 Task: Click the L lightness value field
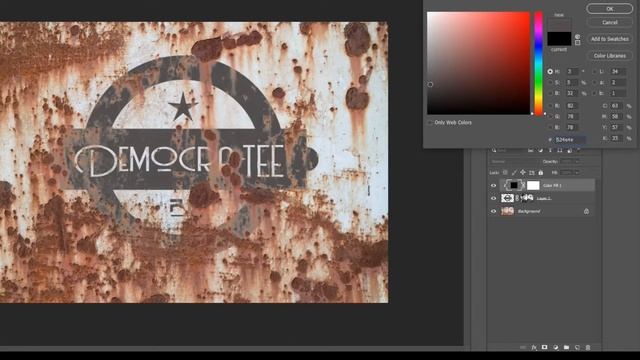click(x=617, y=71)
